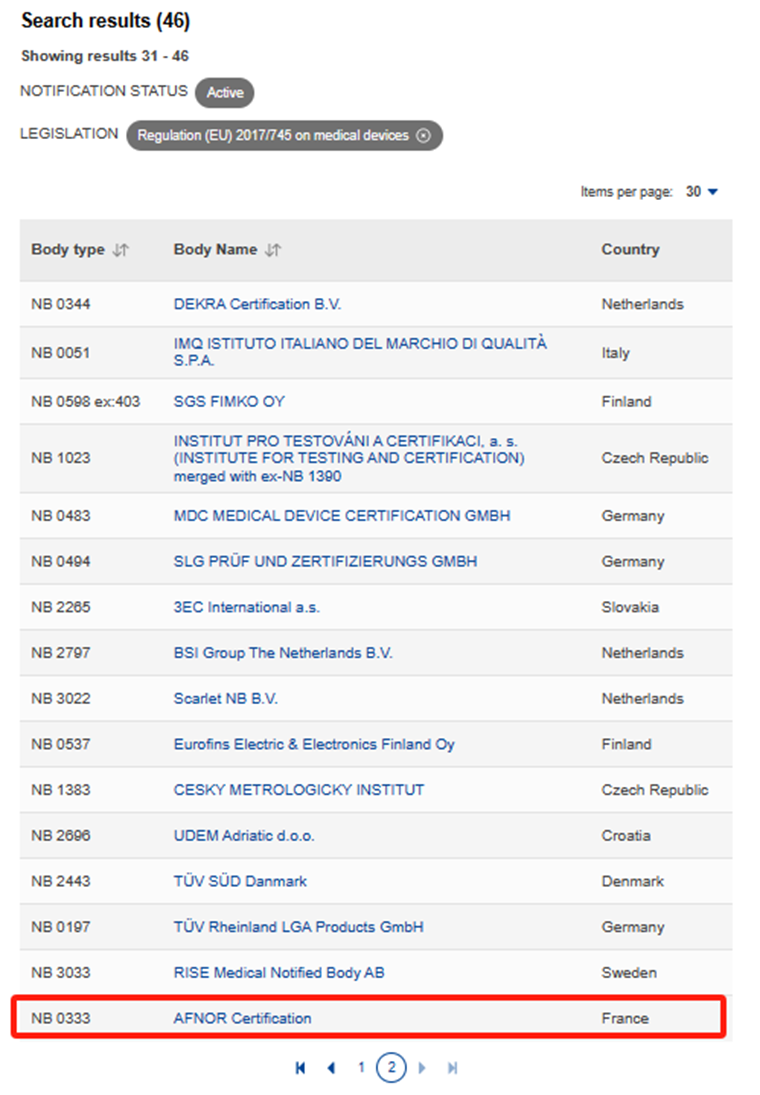Click body type cell NB 0333
760x1095 pixels.
coord(61,1019)
